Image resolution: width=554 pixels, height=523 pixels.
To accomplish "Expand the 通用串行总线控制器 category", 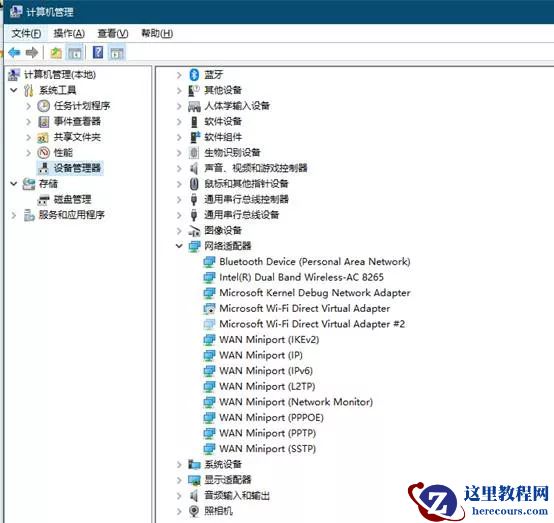I will coord(179,199).
